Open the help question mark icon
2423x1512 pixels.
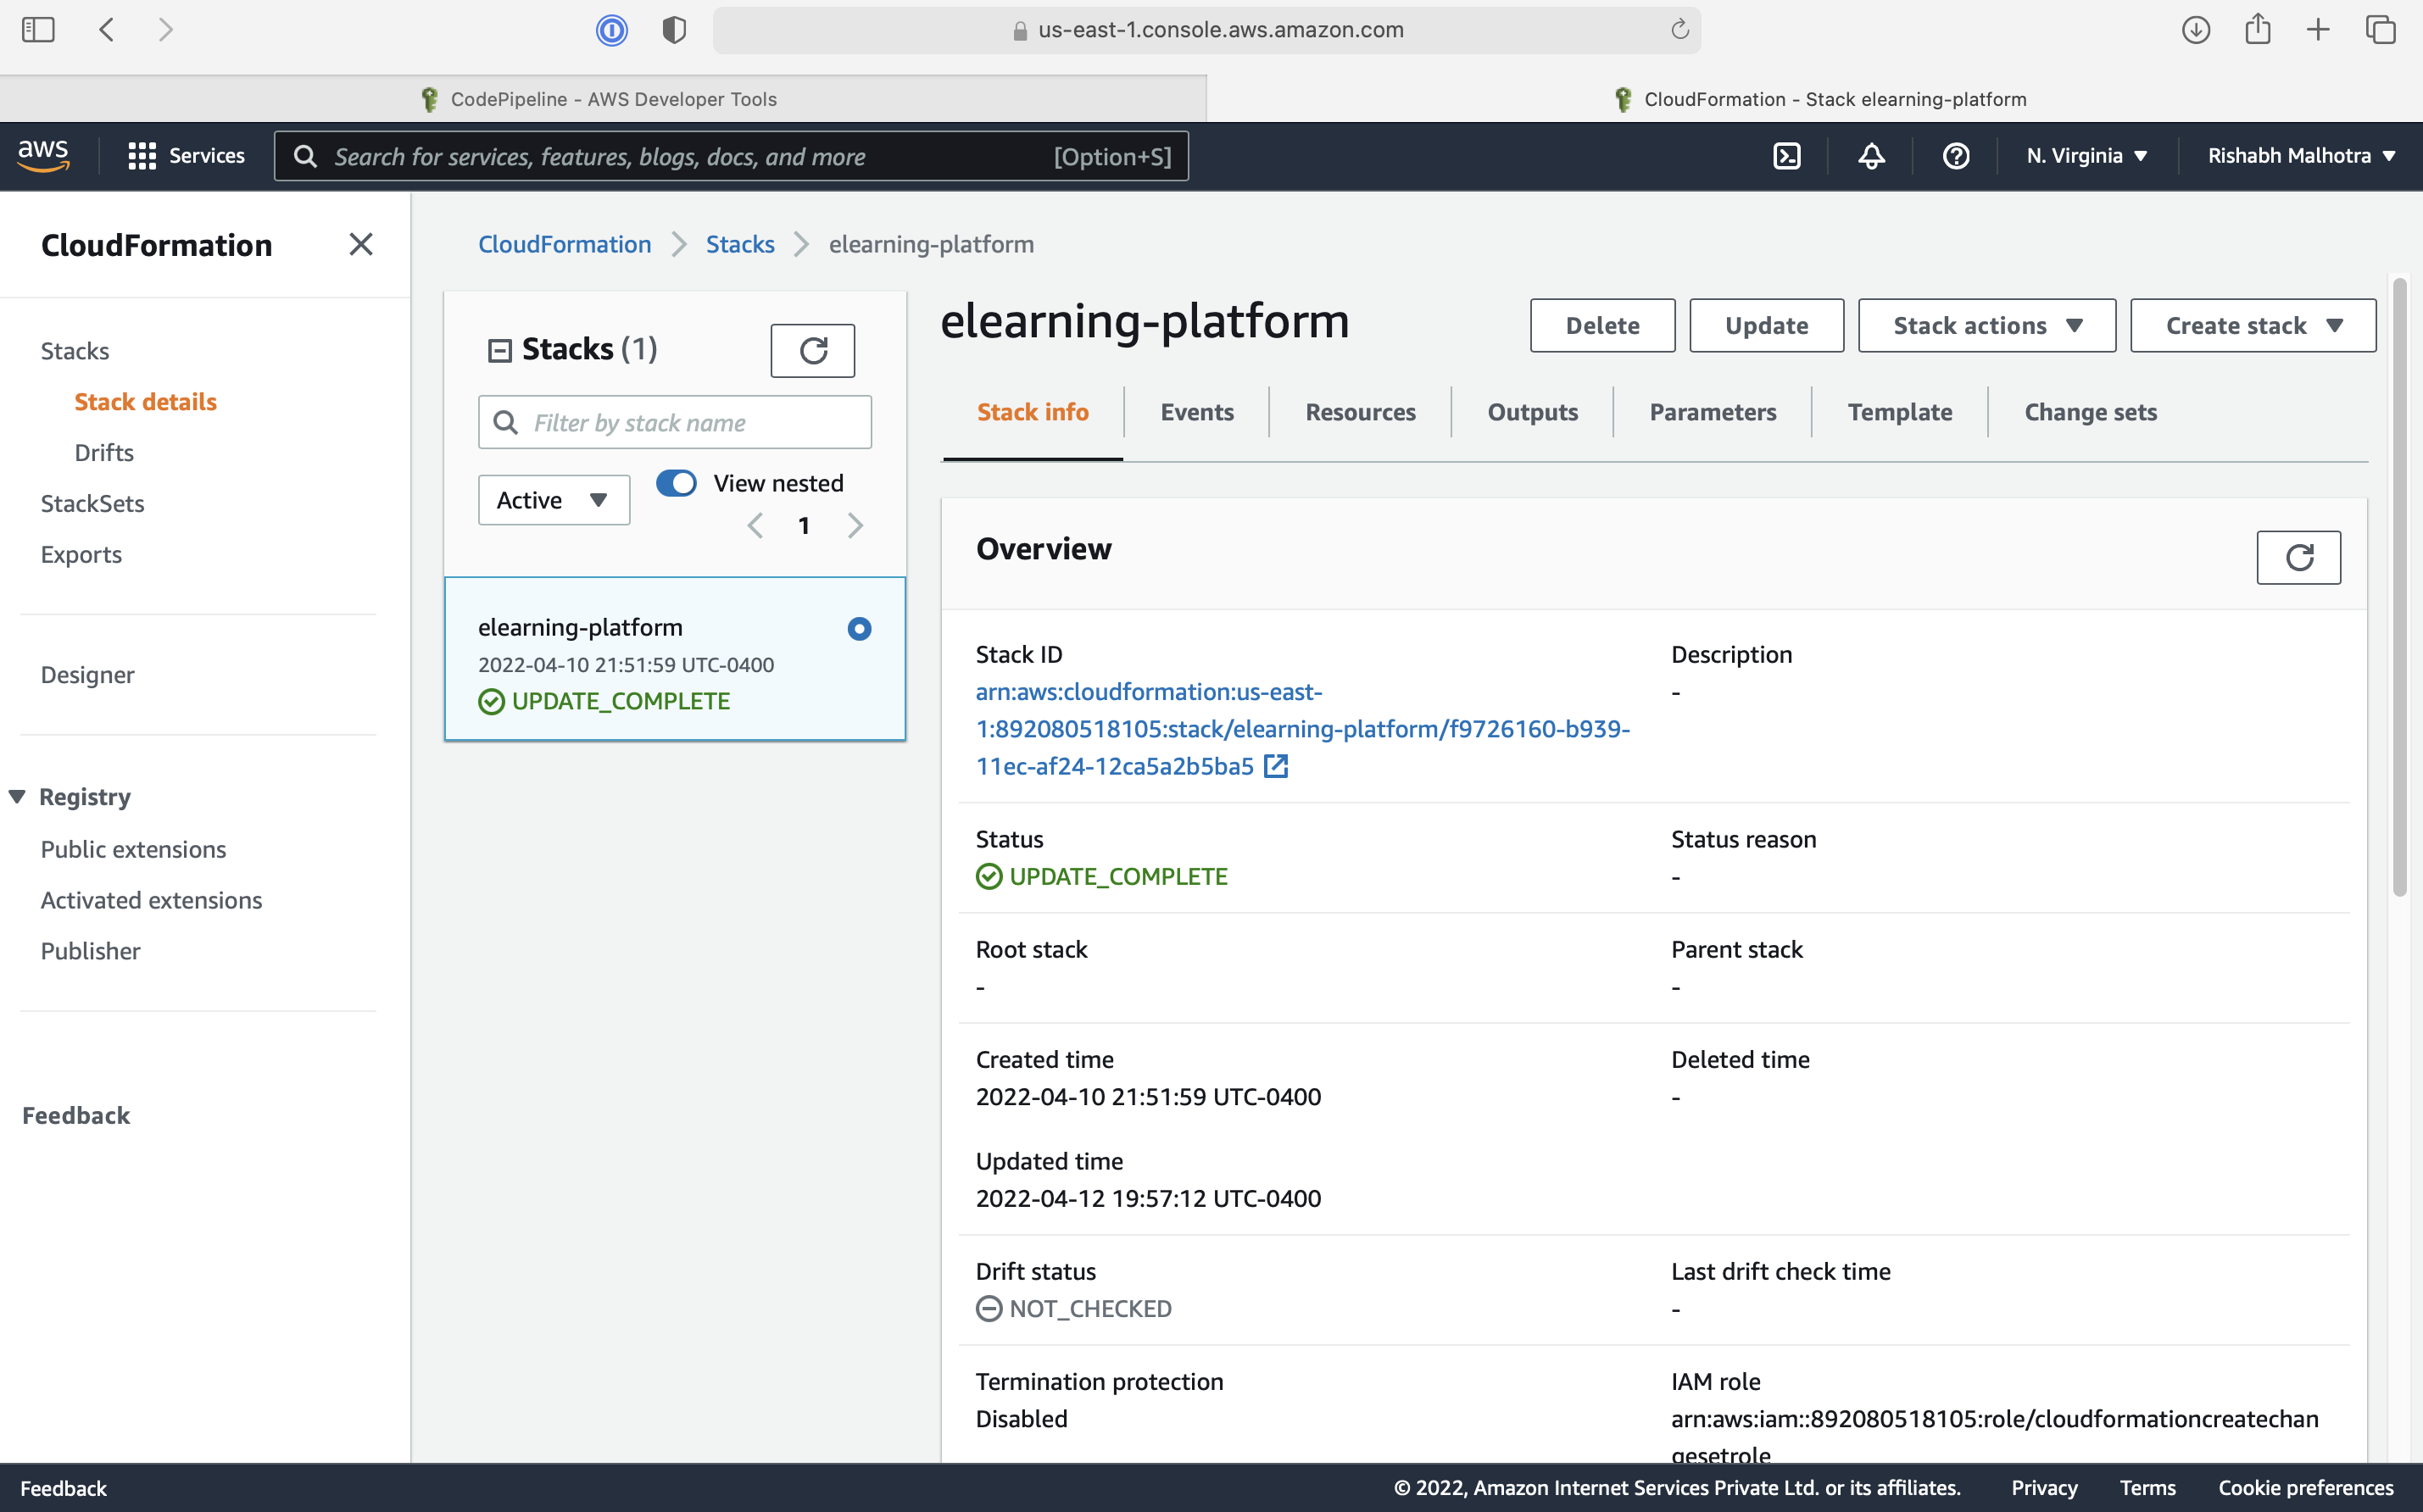tap(1956, 155)
